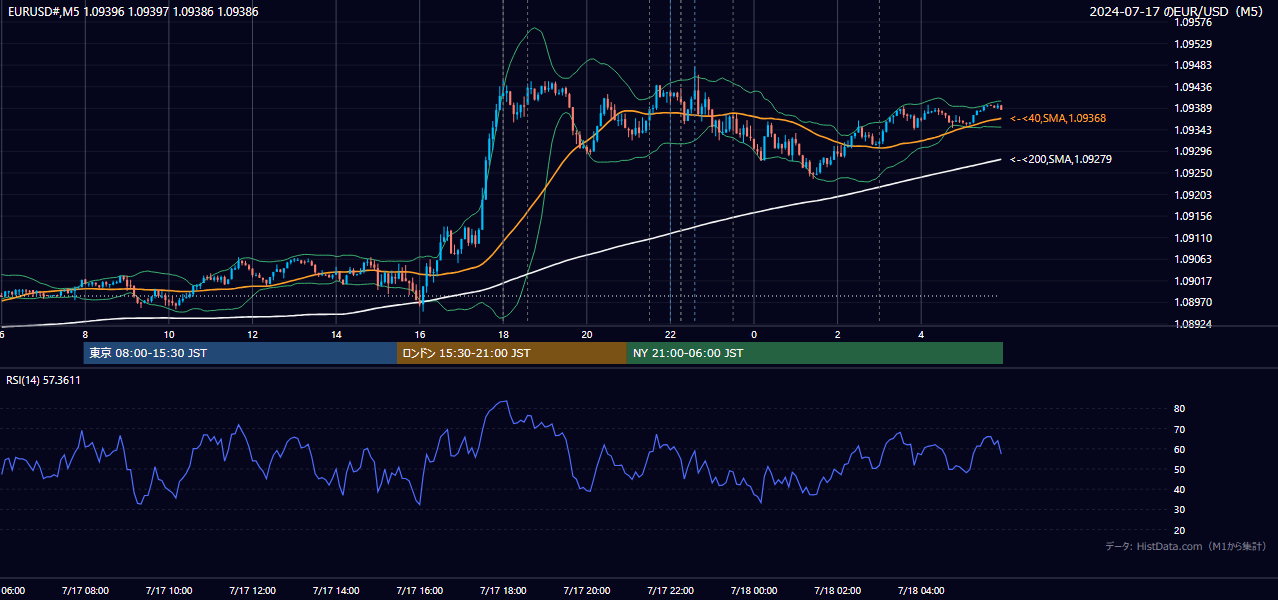Image resolution: width=1278 pixels, height=600 pixels.
Task: Click price axis value 1.09063
Action: (1193, 259)
